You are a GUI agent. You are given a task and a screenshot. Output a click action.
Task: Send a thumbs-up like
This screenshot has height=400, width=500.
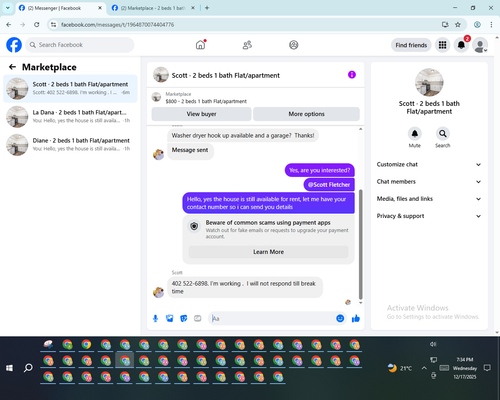click(356, 318)
